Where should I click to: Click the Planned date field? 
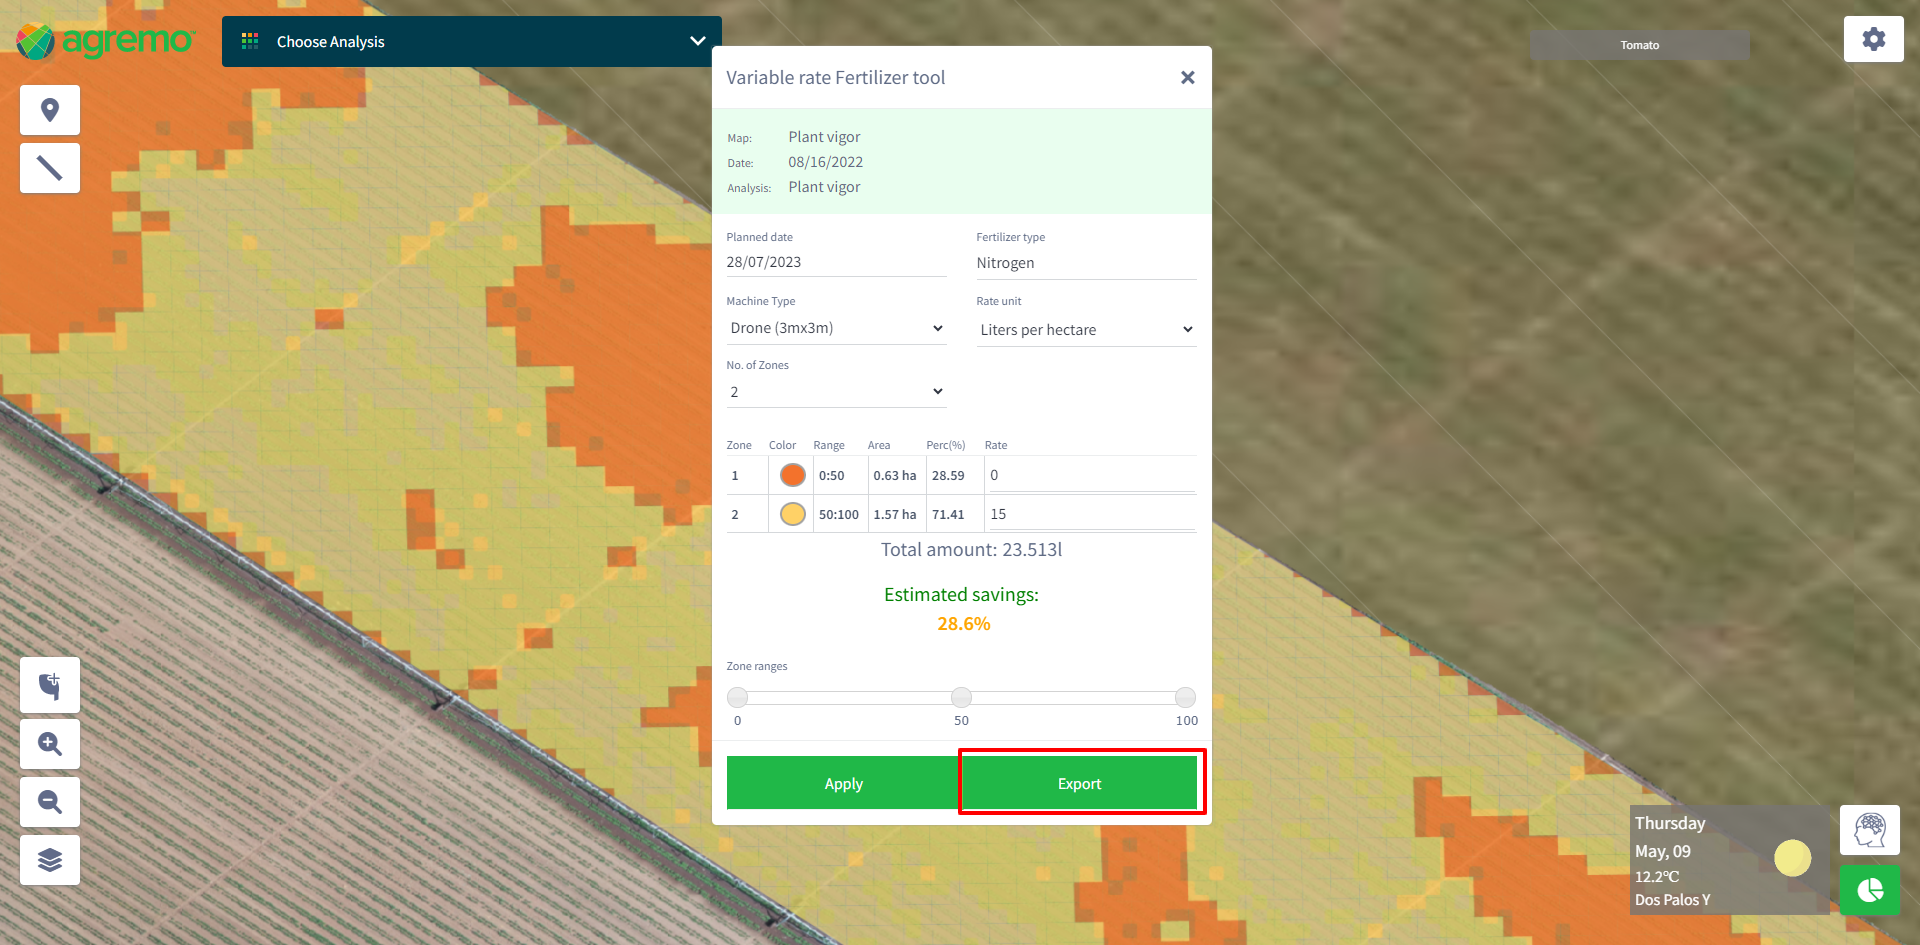(836, 262)
